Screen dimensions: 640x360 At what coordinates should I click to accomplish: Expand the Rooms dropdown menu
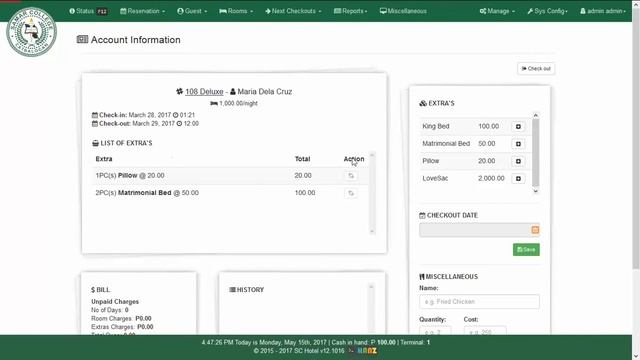point(236,11)
